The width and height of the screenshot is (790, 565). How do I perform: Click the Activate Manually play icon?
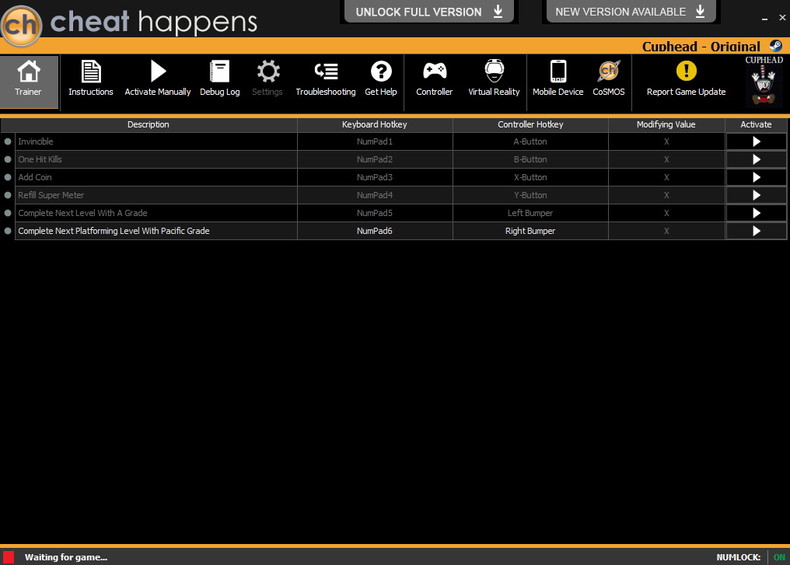click(x=158, y=72)
